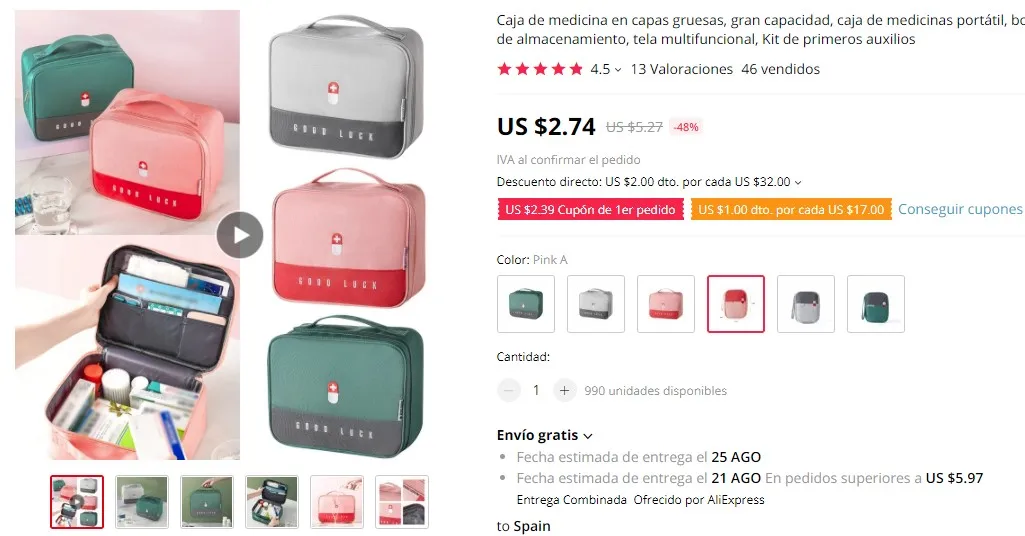Play the product video

coord(240,235)
